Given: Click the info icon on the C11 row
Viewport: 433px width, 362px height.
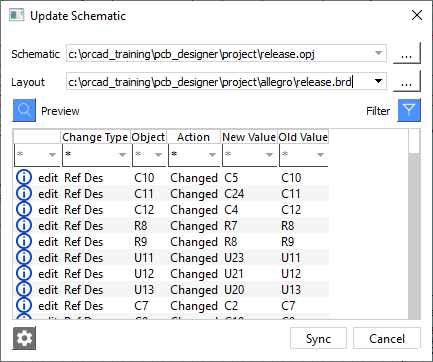Looking at the screenshot, I should tap(24, 193).
